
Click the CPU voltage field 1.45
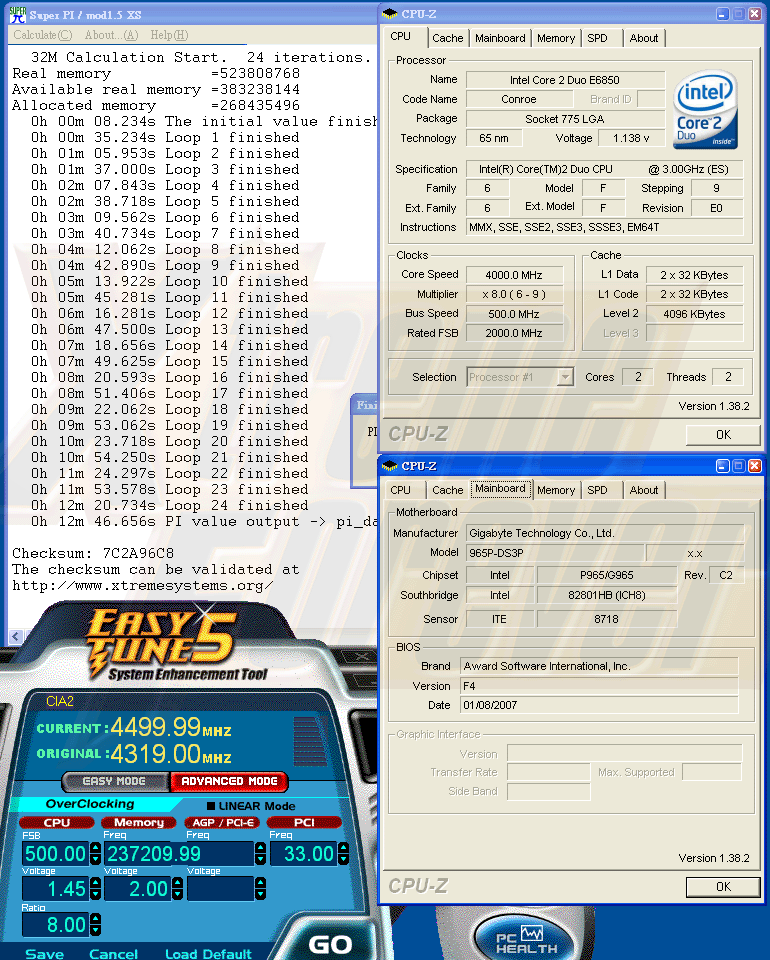[x=55, y=888]
